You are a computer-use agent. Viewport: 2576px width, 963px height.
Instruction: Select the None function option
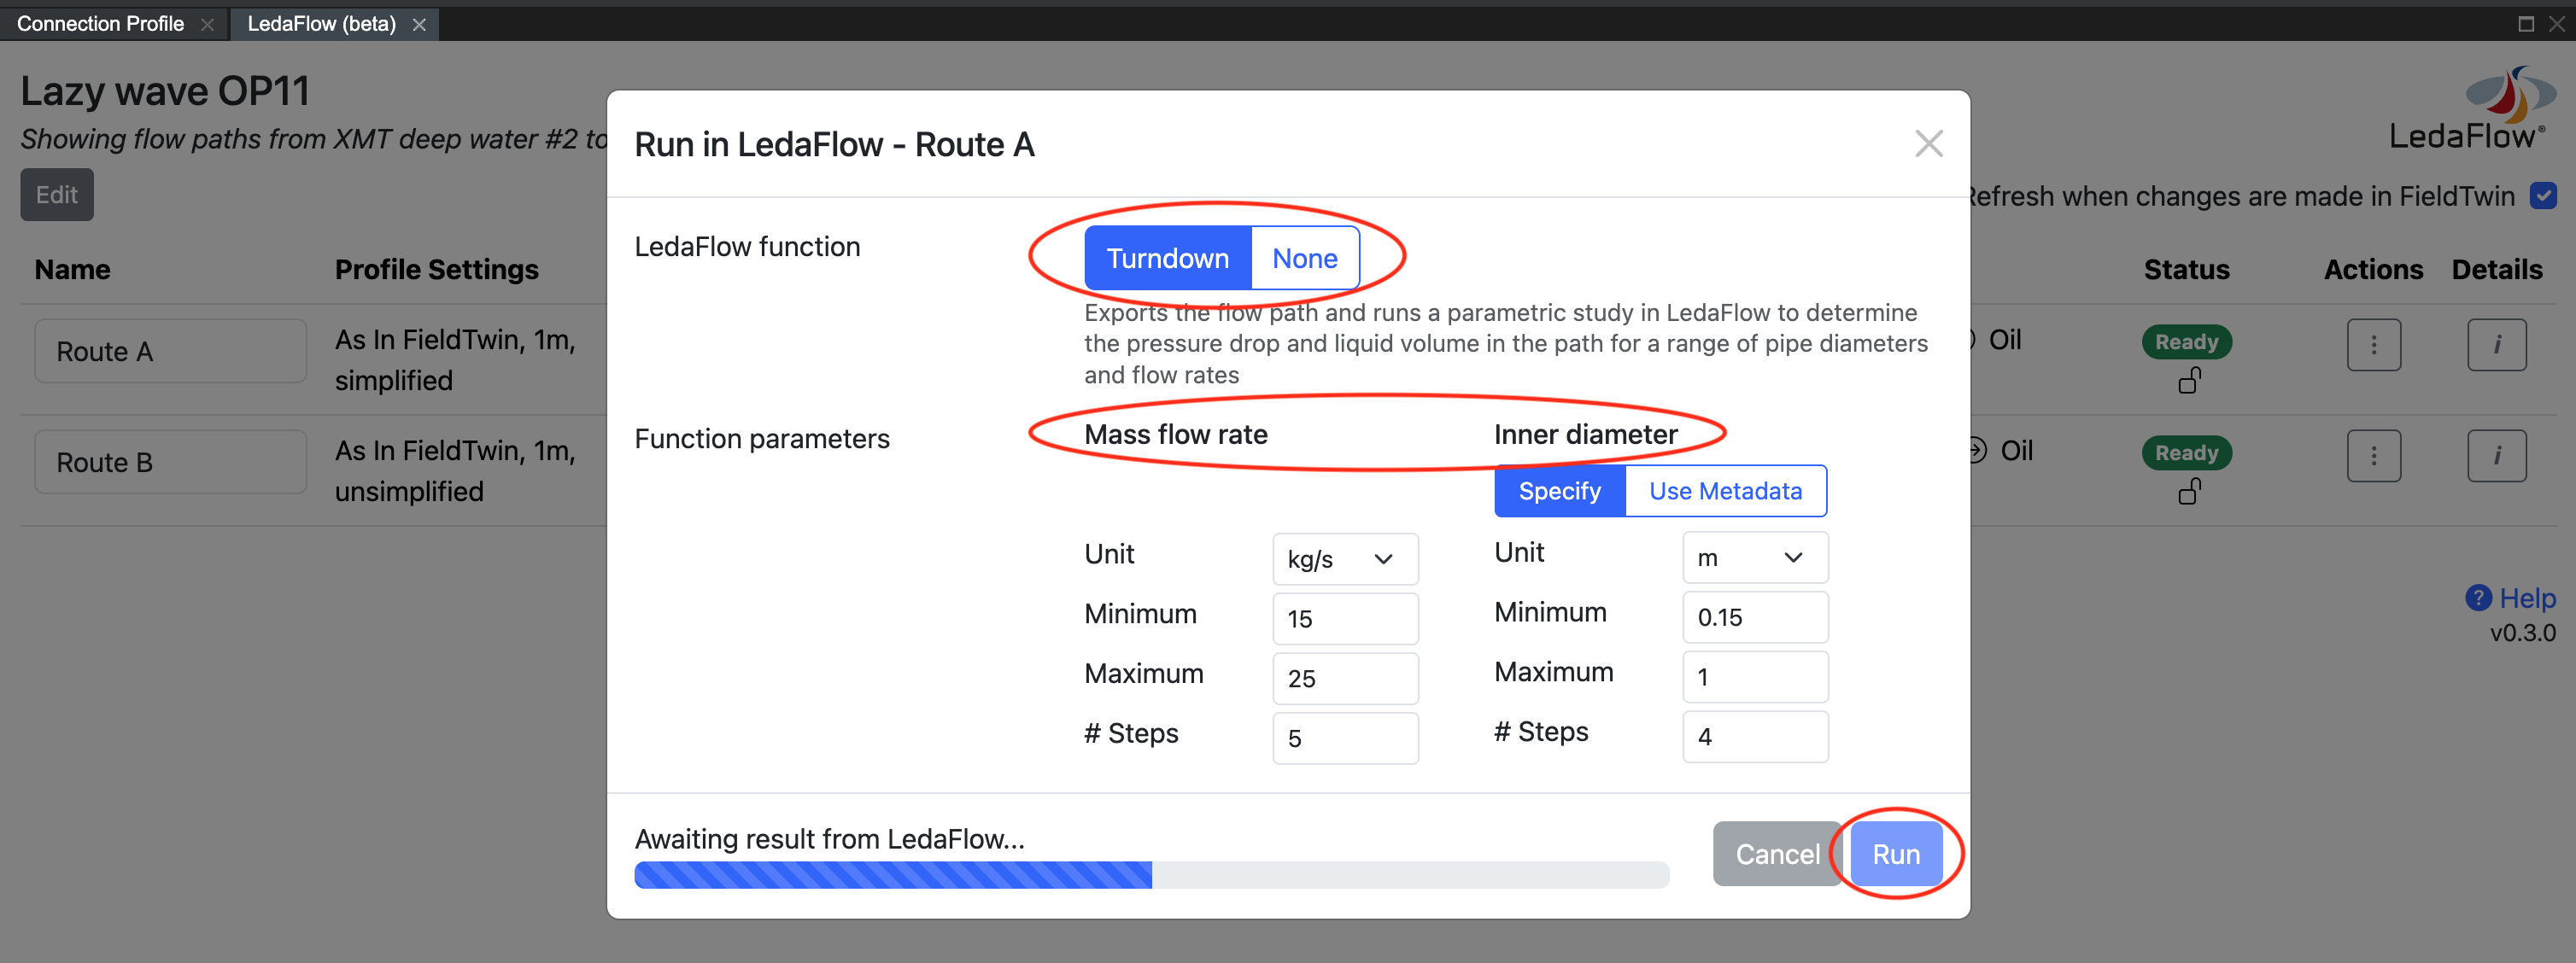click(x=1304, y=258)
